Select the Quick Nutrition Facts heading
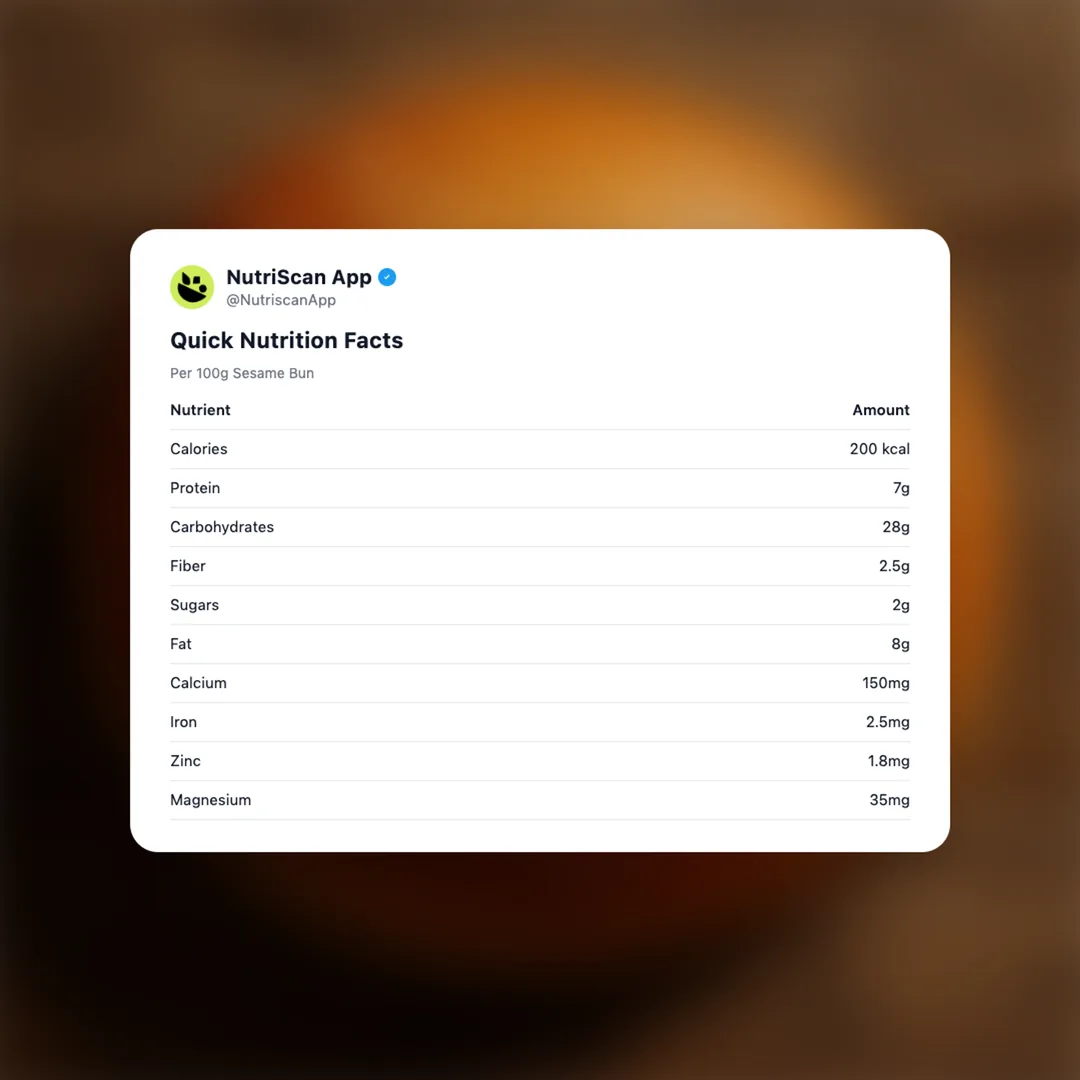1080x1080 pixels. click(x=286, y=340)
